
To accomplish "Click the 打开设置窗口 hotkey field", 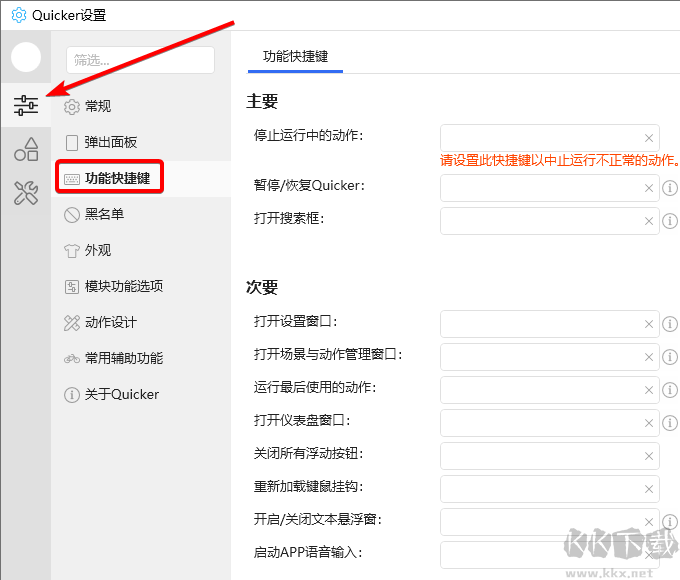I will (550, 324).
